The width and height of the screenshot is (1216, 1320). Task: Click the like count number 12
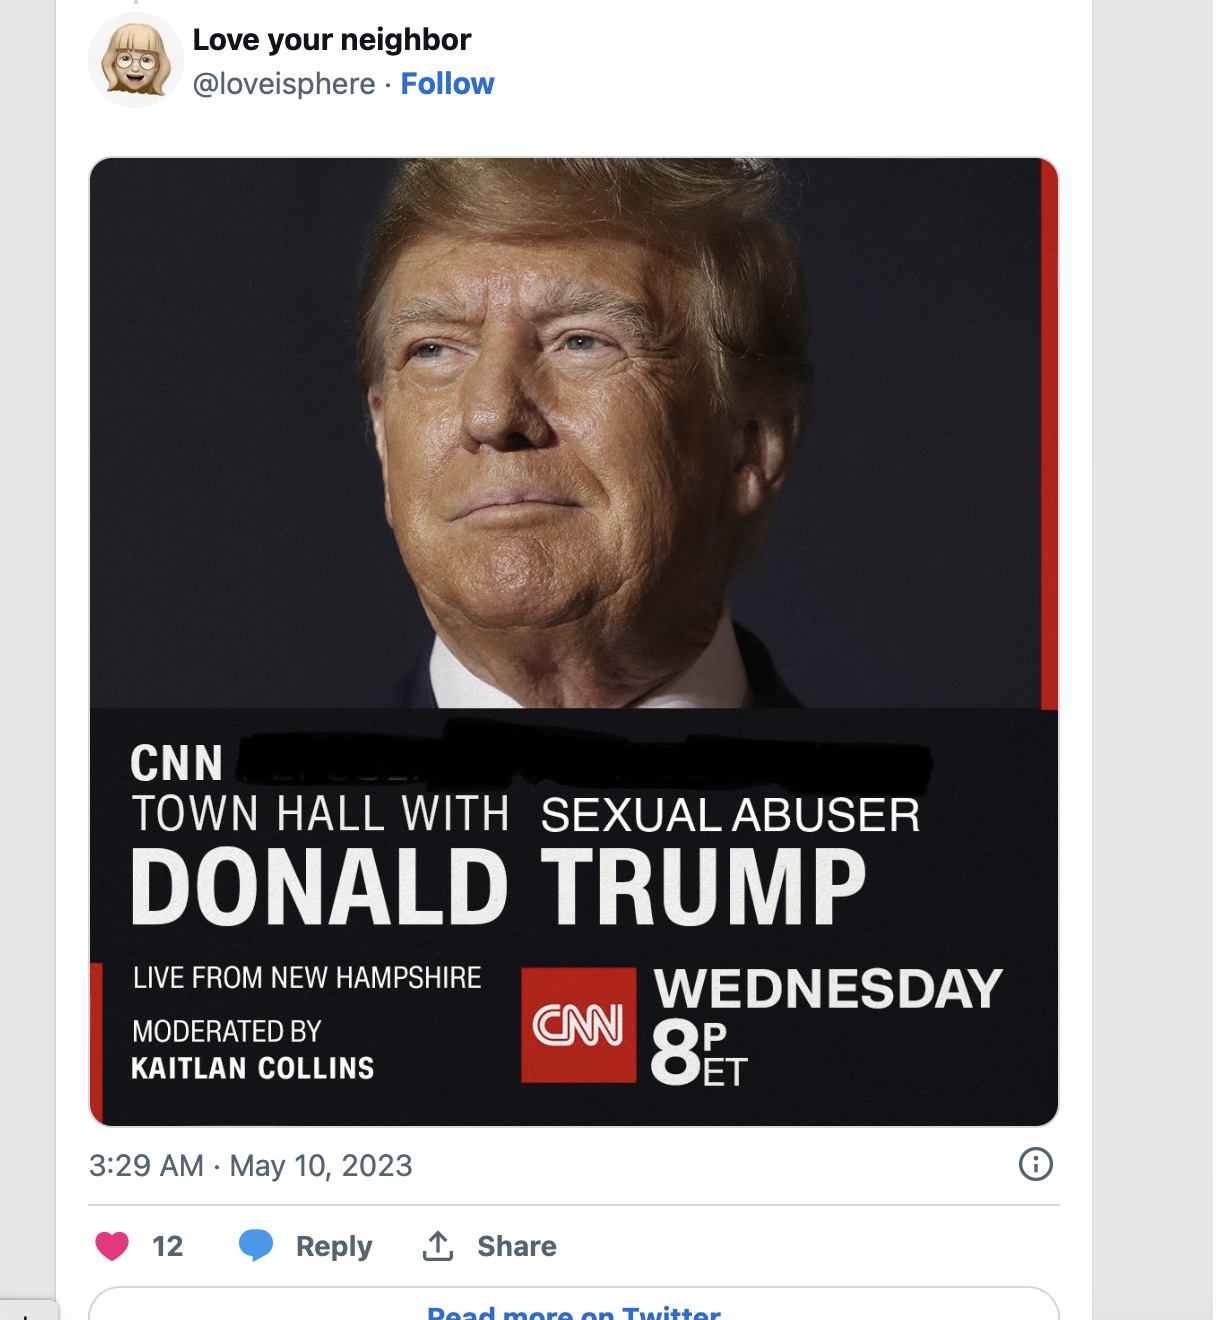[x=167, y=1246]
